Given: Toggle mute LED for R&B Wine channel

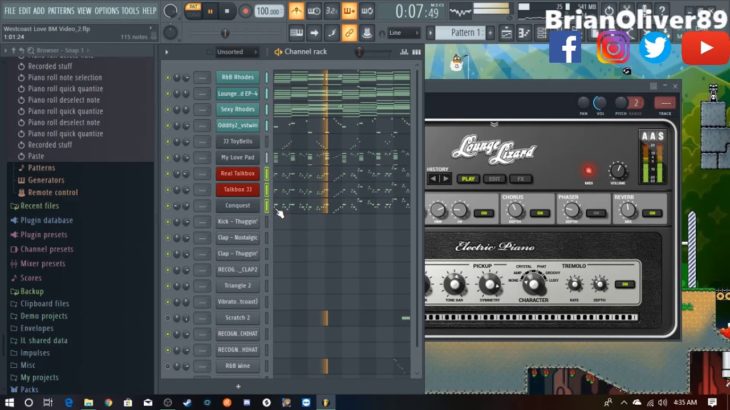Looking at the screenshot, I should click(168, 366).
